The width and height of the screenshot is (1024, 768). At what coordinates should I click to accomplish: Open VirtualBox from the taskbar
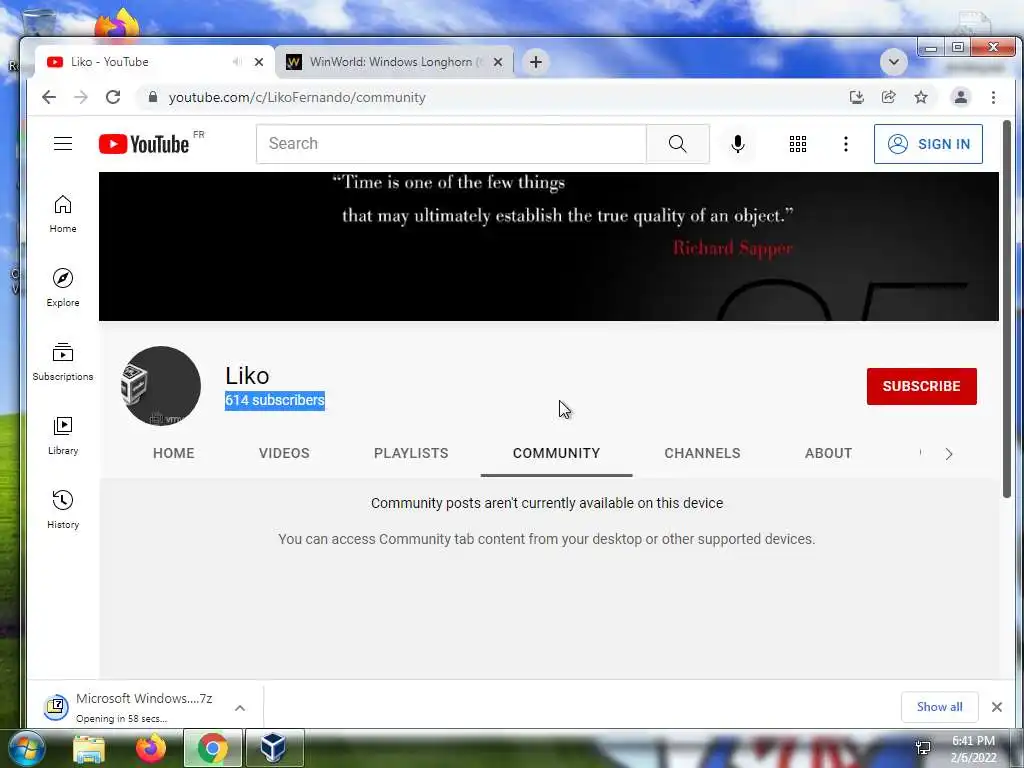pos(274,748)
